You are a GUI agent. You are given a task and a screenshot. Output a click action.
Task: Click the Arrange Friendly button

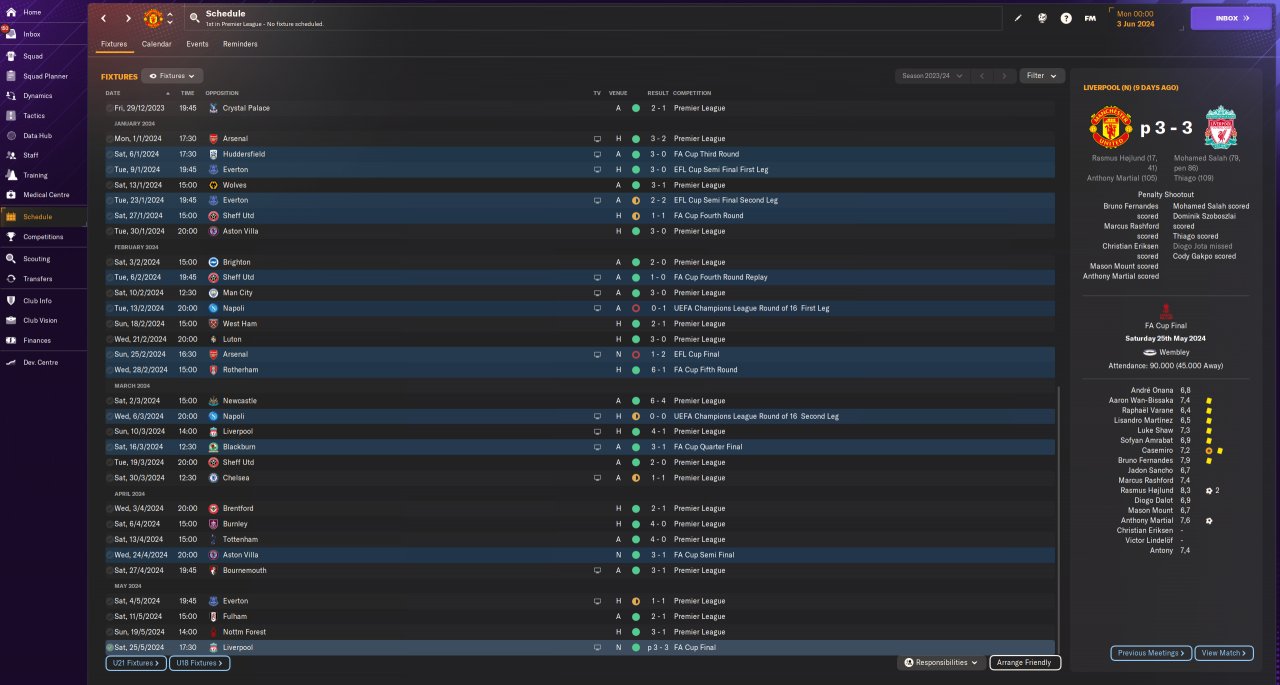1025,663
